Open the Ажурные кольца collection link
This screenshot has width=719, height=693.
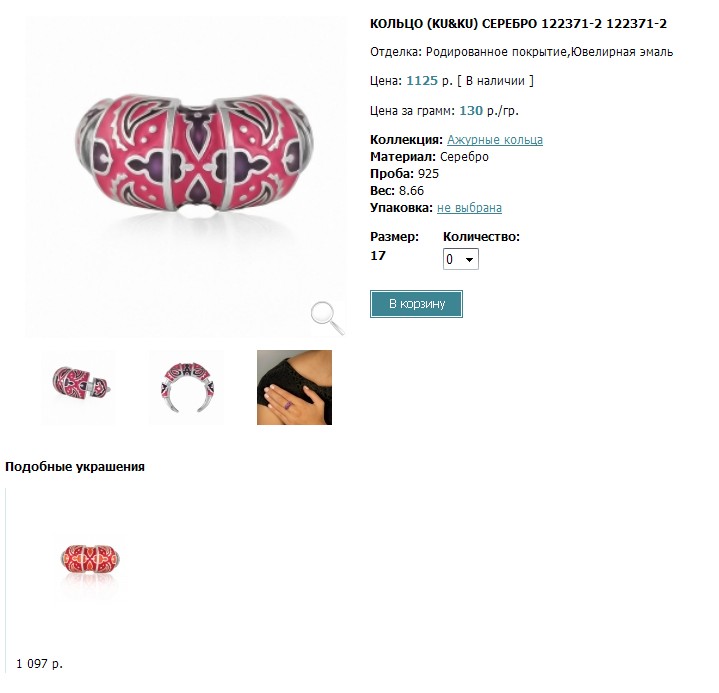[495, 140]
